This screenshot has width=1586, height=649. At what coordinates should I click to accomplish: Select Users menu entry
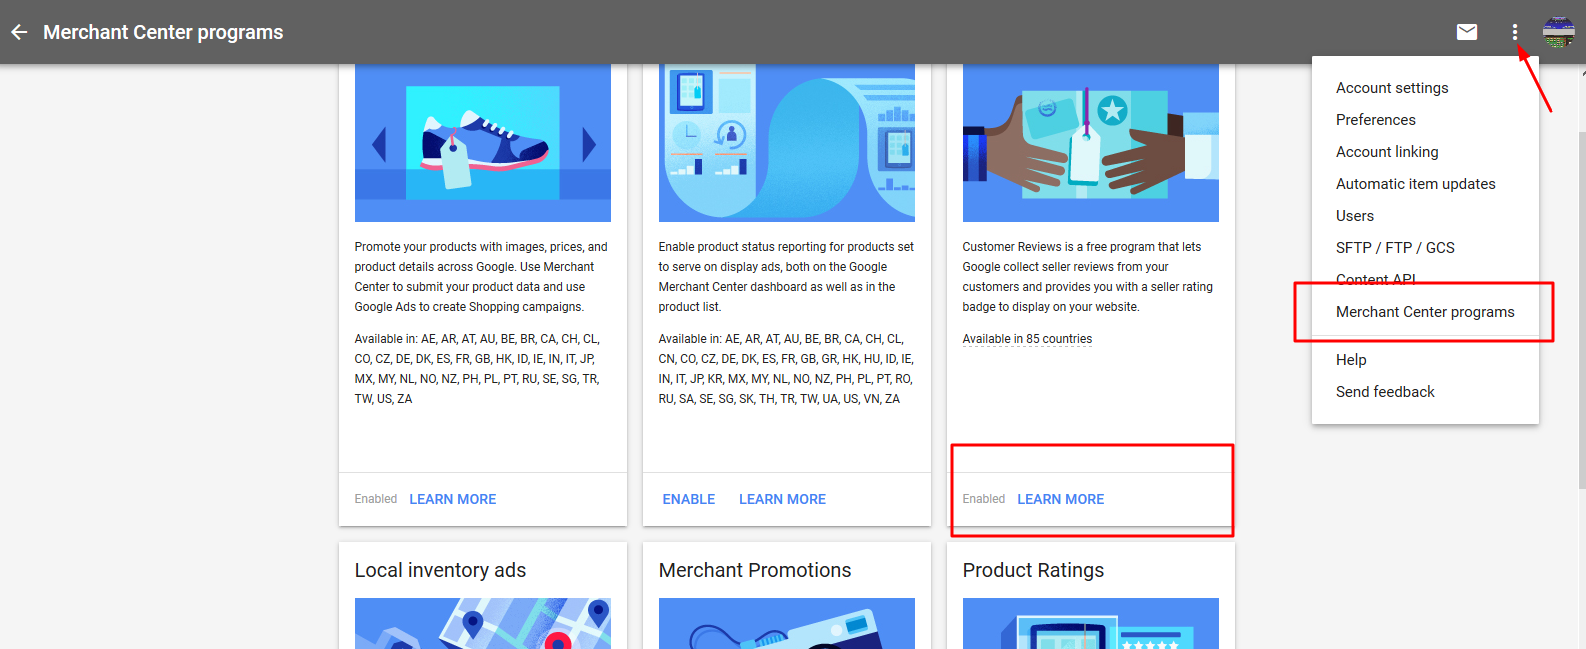point(1355,216)
